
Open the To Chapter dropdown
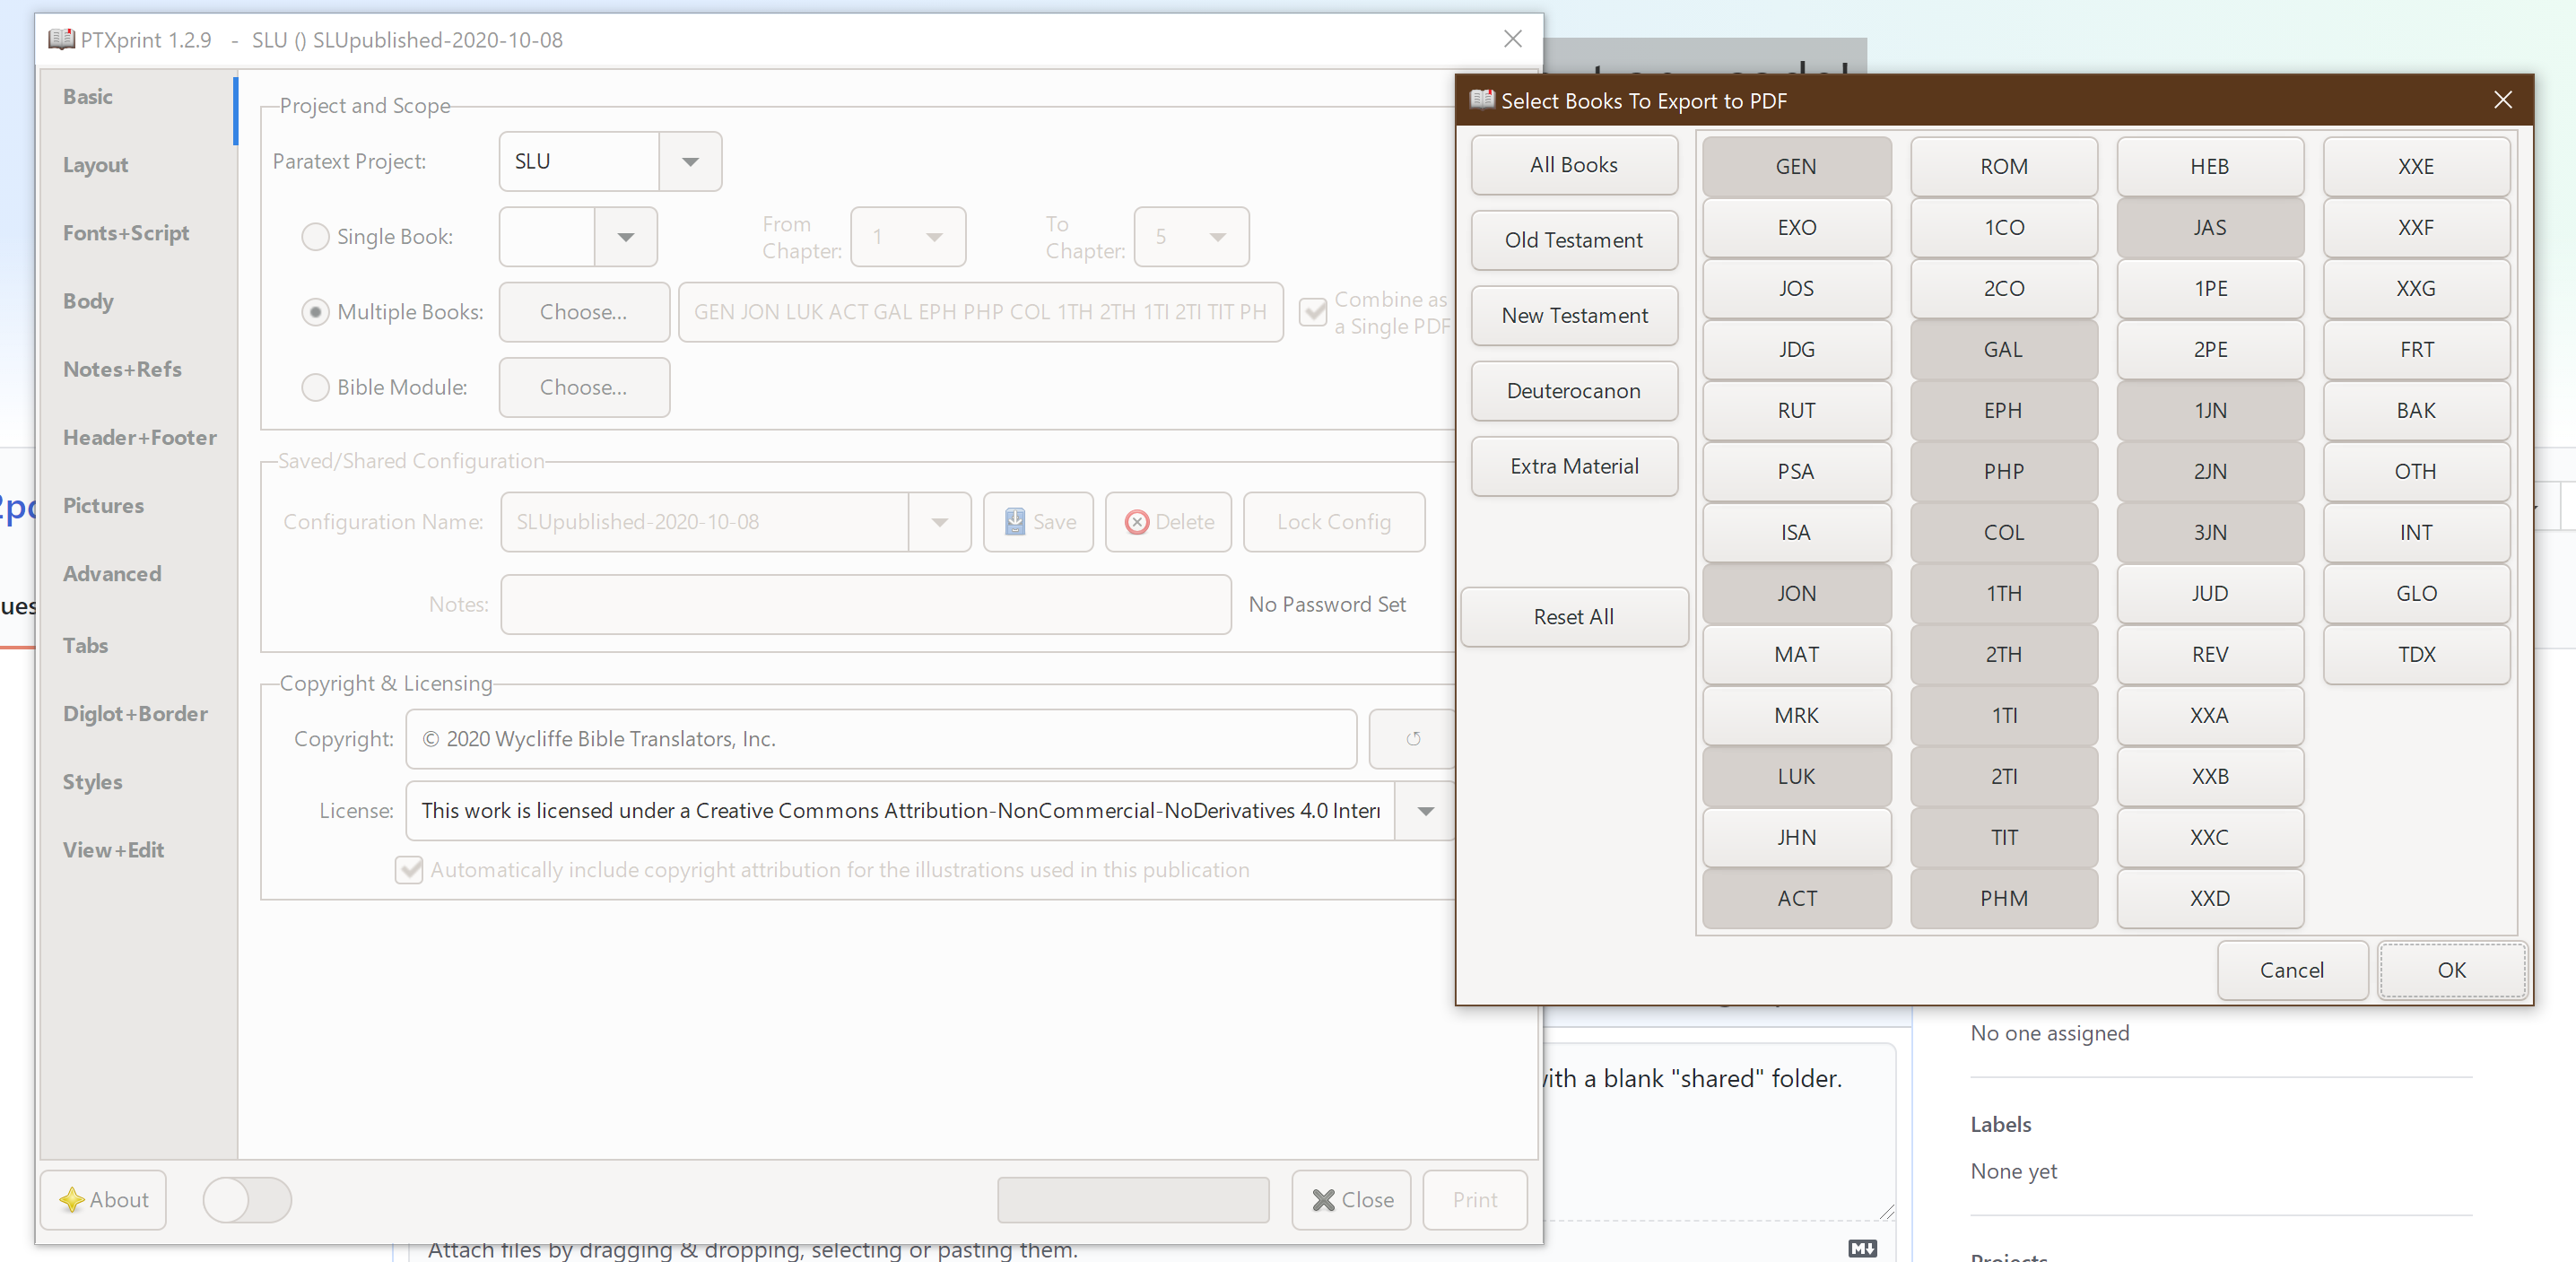(1217, 237)
